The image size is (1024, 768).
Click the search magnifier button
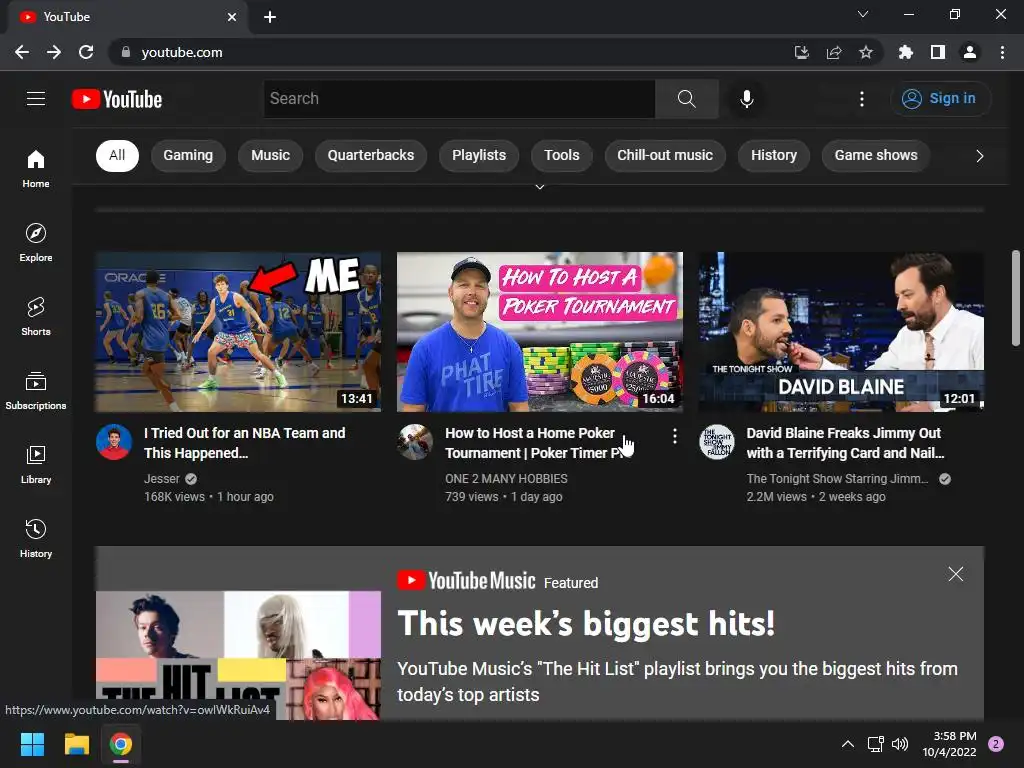(x=686, y=99)
